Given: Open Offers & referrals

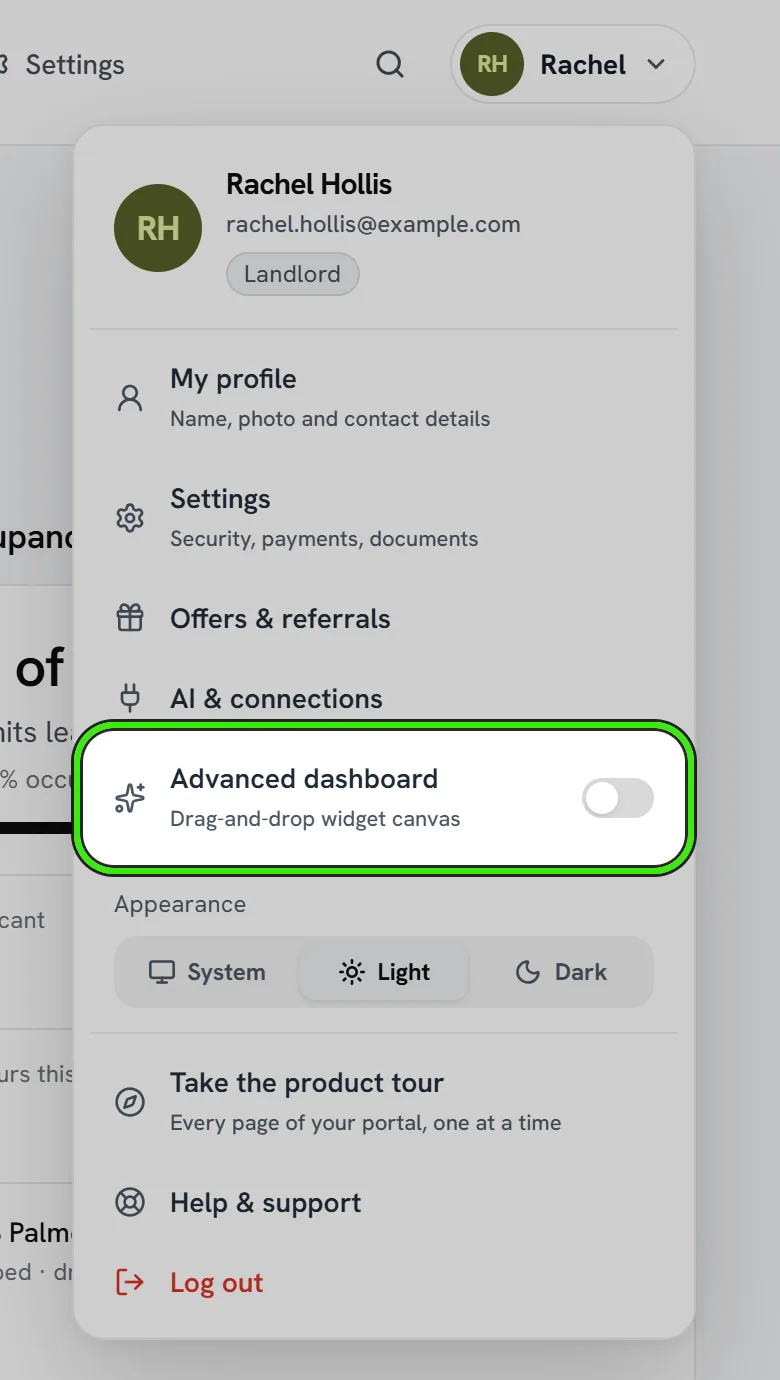Looking at the screenshot, I should pos(384,619).
